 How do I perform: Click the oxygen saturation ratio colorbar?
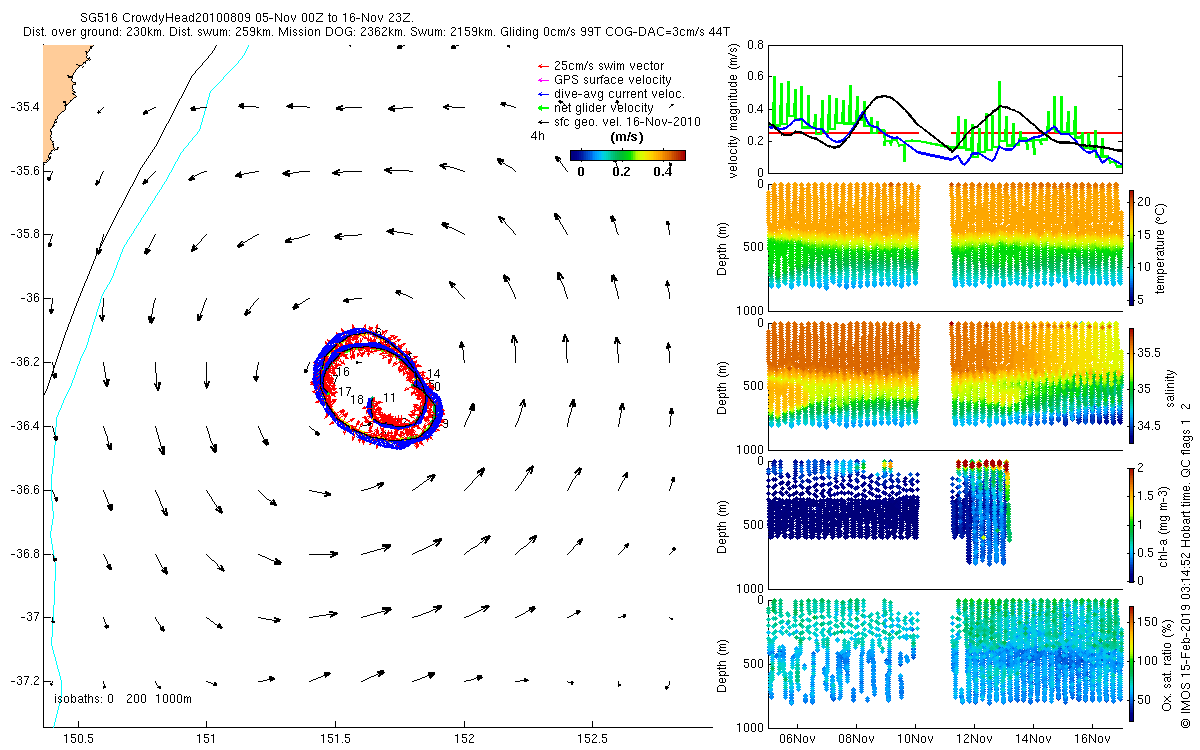[1131, 663]
